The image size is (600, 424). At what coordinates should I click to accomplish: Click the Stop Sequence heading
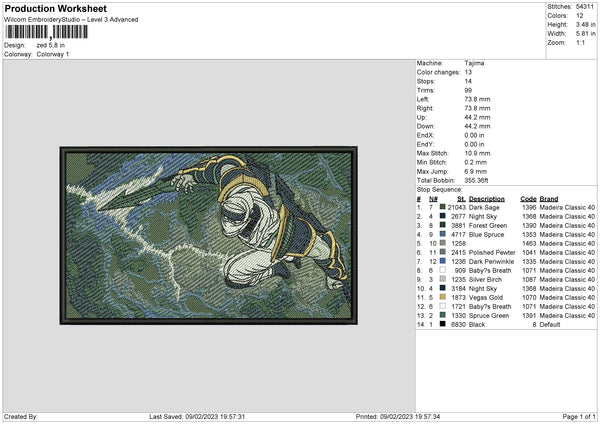[x=439, y=187]
